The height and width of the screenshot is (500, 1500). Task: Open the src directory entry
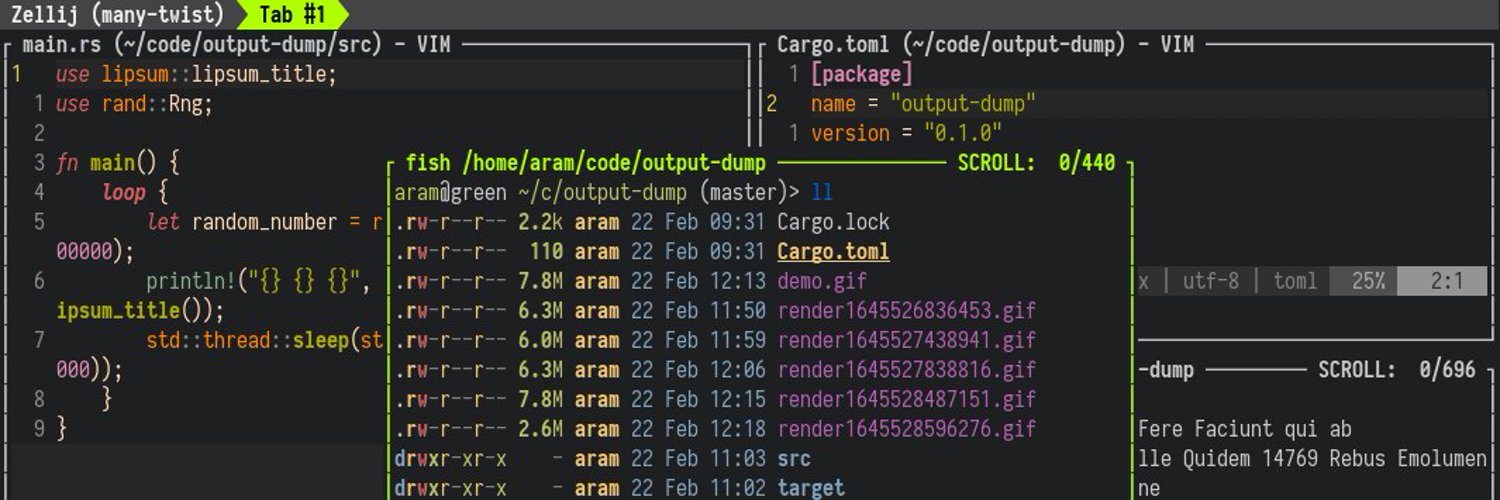[x=793, y=459]
